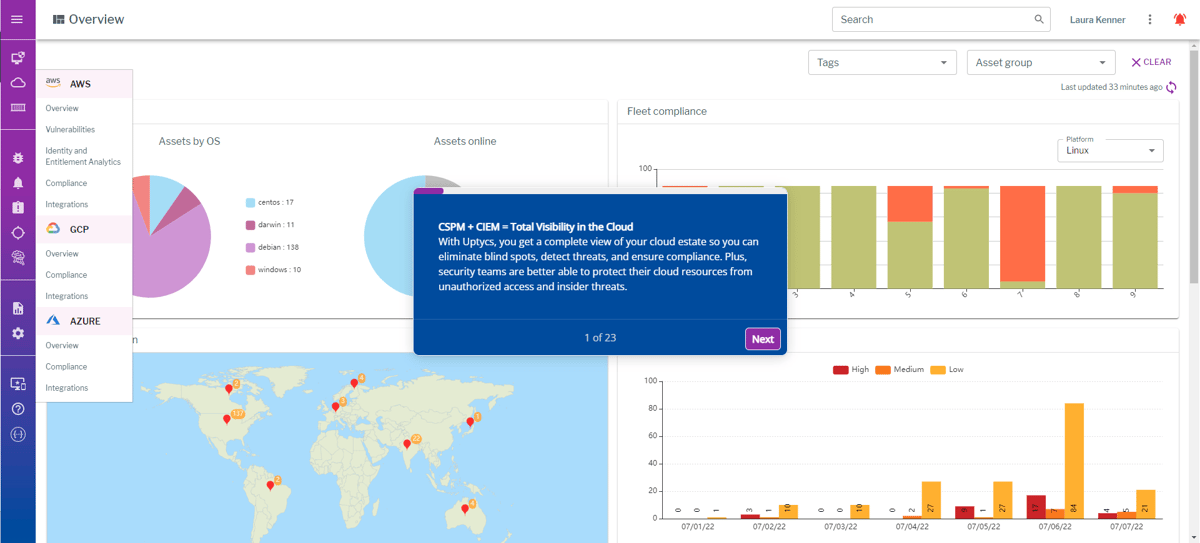
Task: Click the red notification bell icon
Action: (1180, 19)
